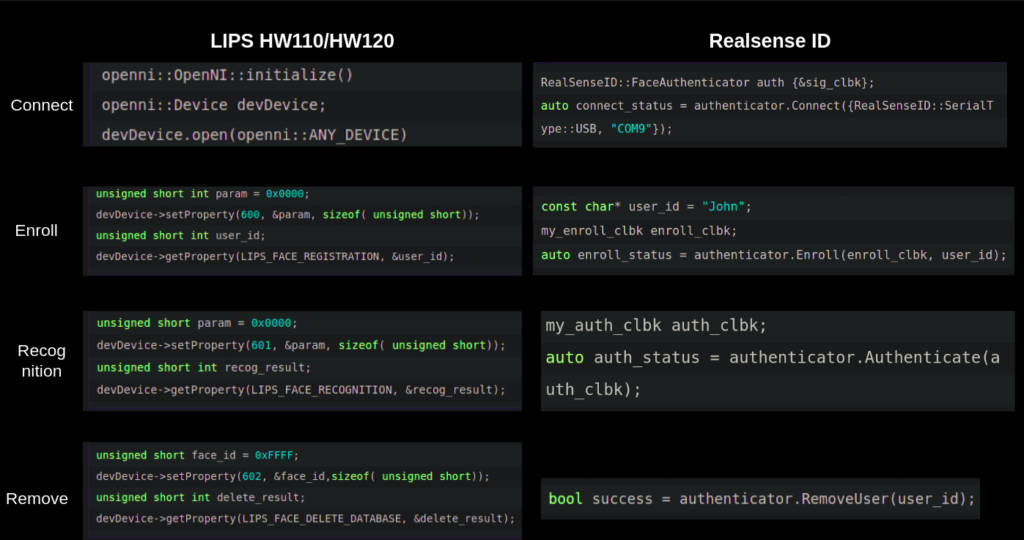1024x540 pixels.
Task: Click the line starting "auto enroll_status"
Action: [x=774, y=255]
